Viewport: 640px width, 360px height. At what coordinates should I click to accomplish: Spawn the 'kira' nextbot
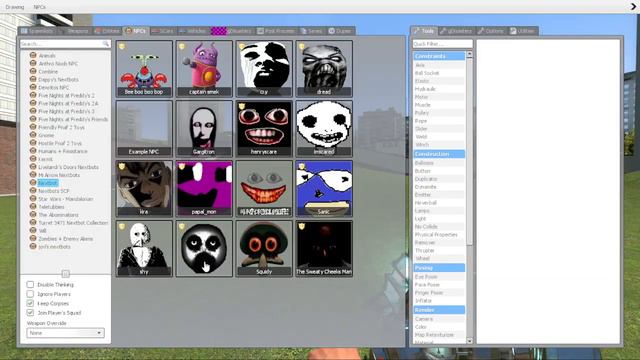tap(144, 189)
